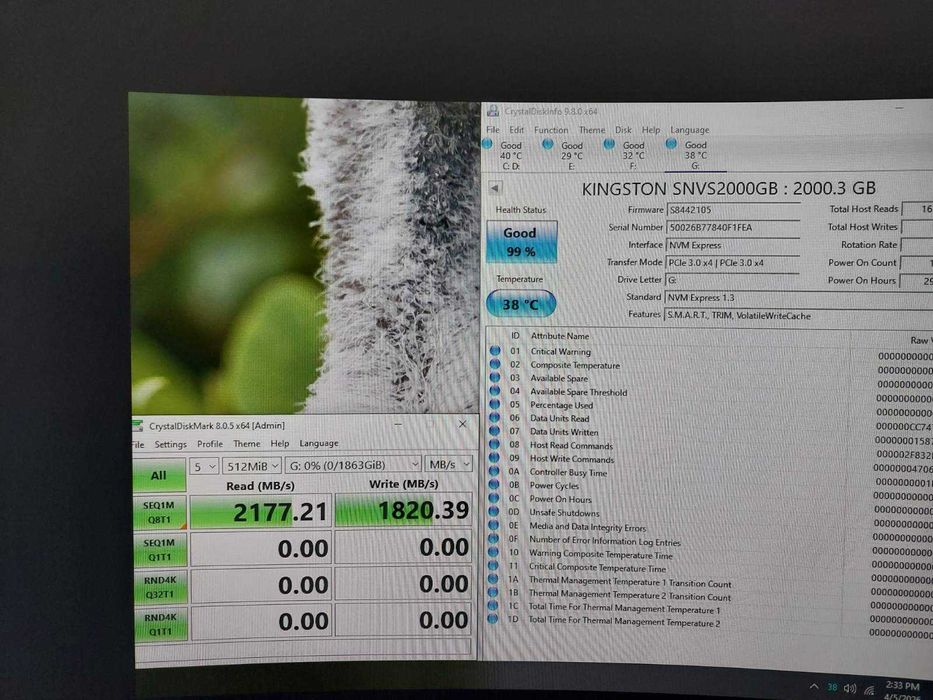Screen dimensions: 933x700
Task: Open Theme menu in CrystalDiskMark
Action: pos(247,443)
